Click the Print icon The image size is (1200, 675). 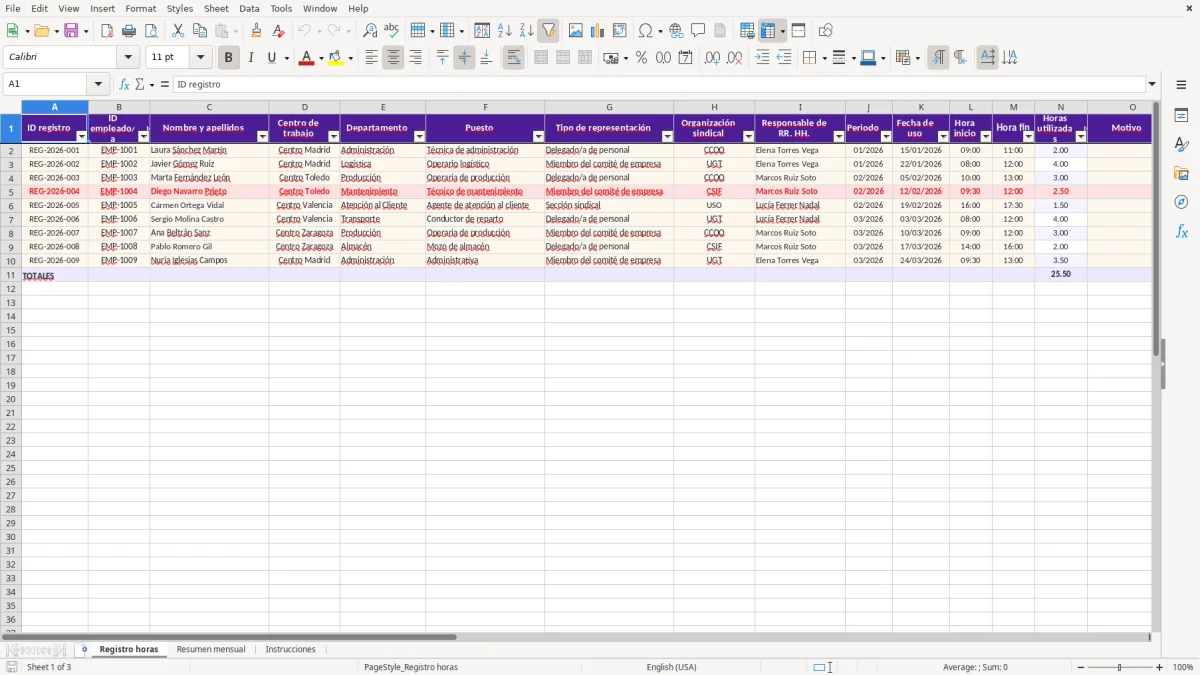(x=129, y=31)
